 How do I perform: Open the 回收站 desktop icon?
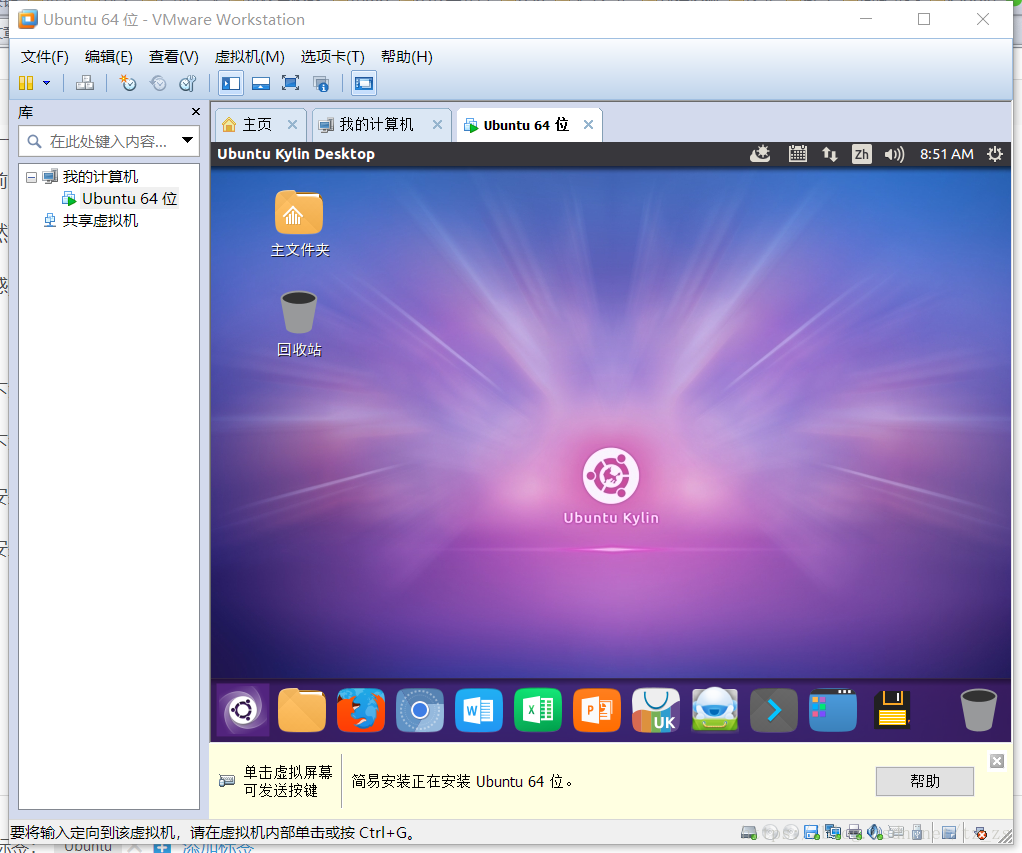click(299, 324)
